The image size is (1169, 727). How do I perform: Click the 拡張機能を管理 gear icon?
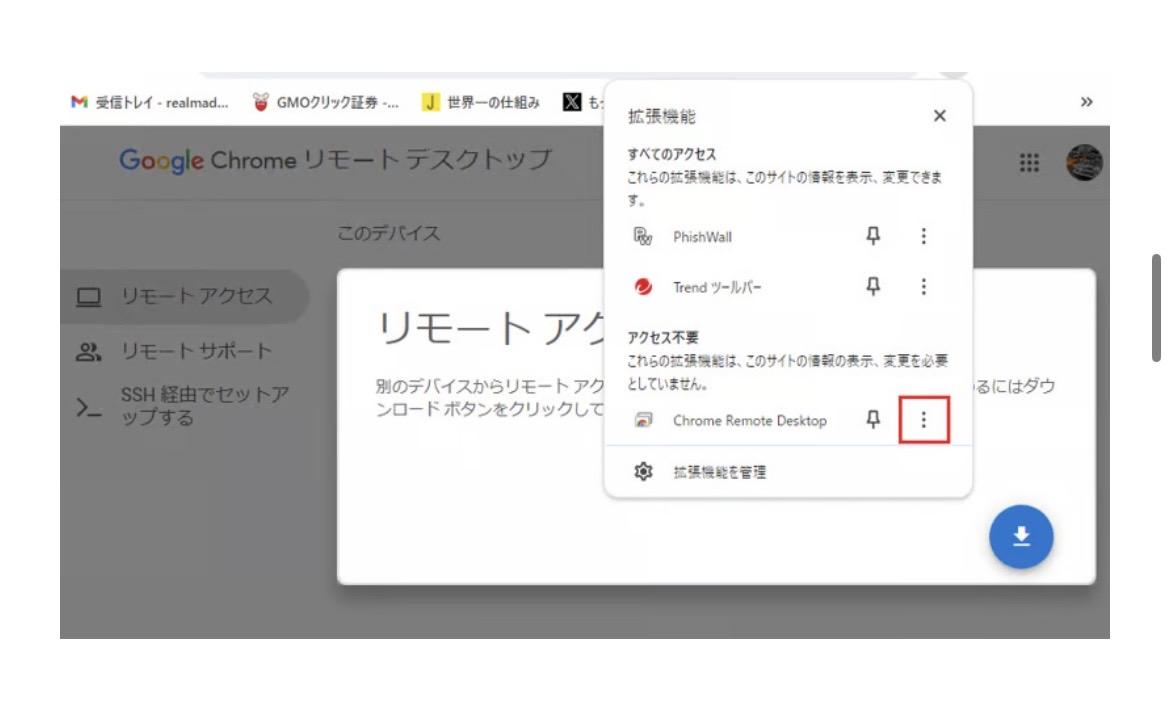click(644, 472)
